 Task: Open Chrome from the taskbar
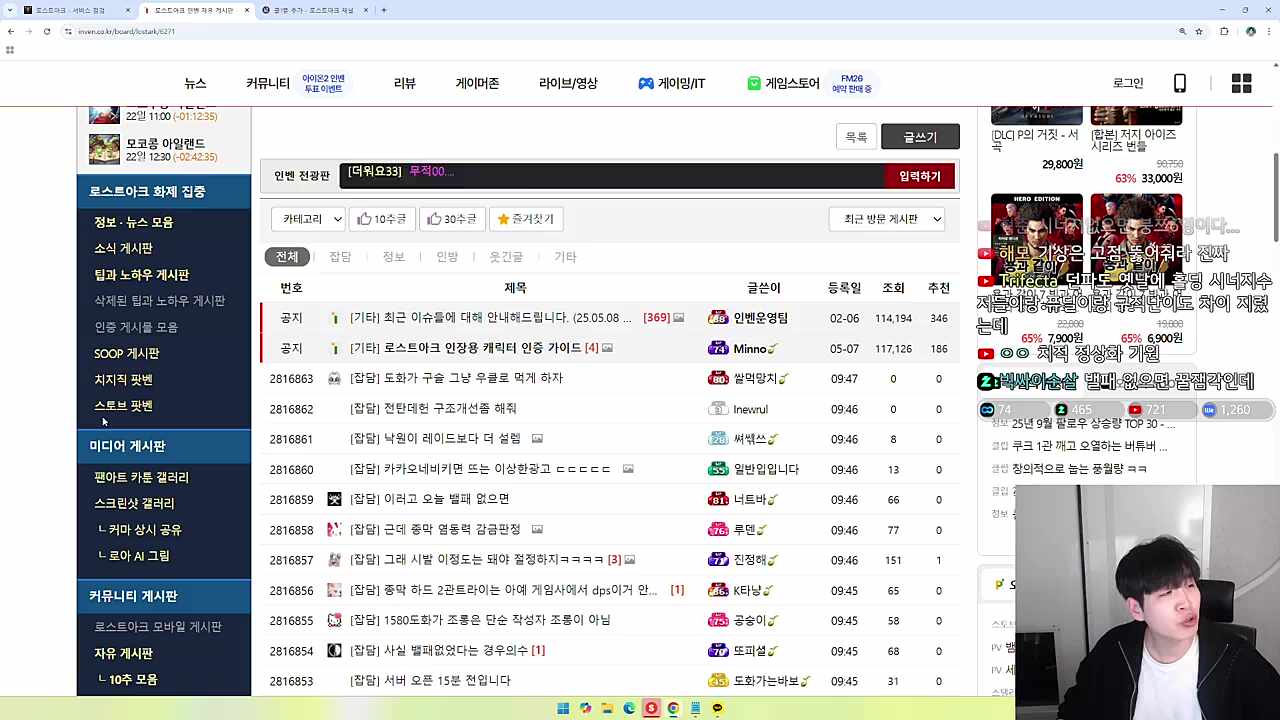tap(673, 708)
